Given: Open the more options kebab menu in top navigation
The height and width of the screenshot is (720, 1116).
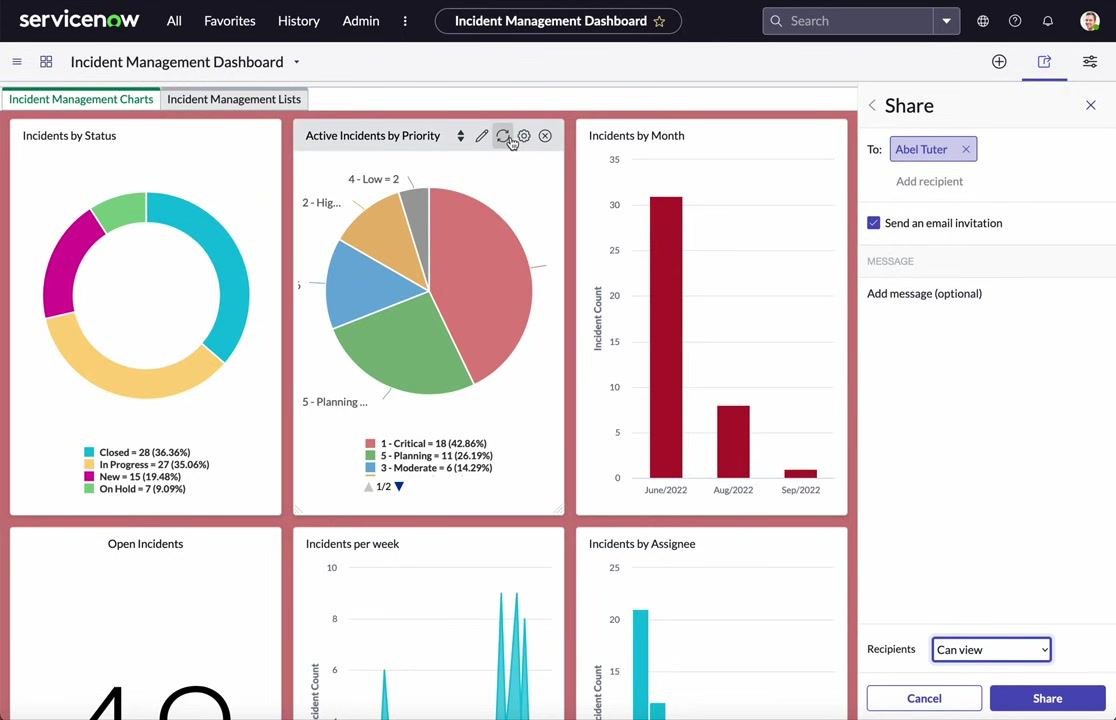Looking at the screenshot, I should tap(405, 21).
